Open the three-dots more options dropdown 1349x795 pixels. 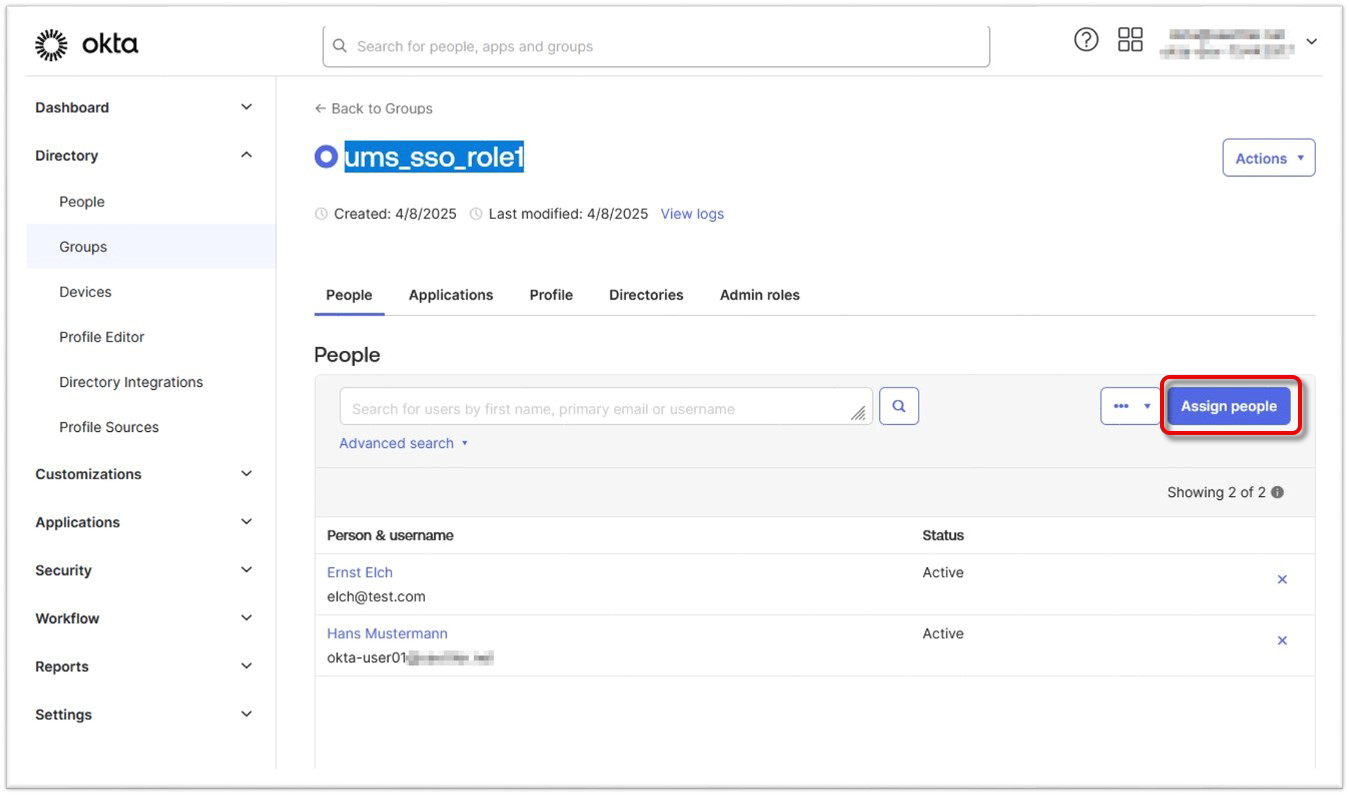click(1129, 406)
